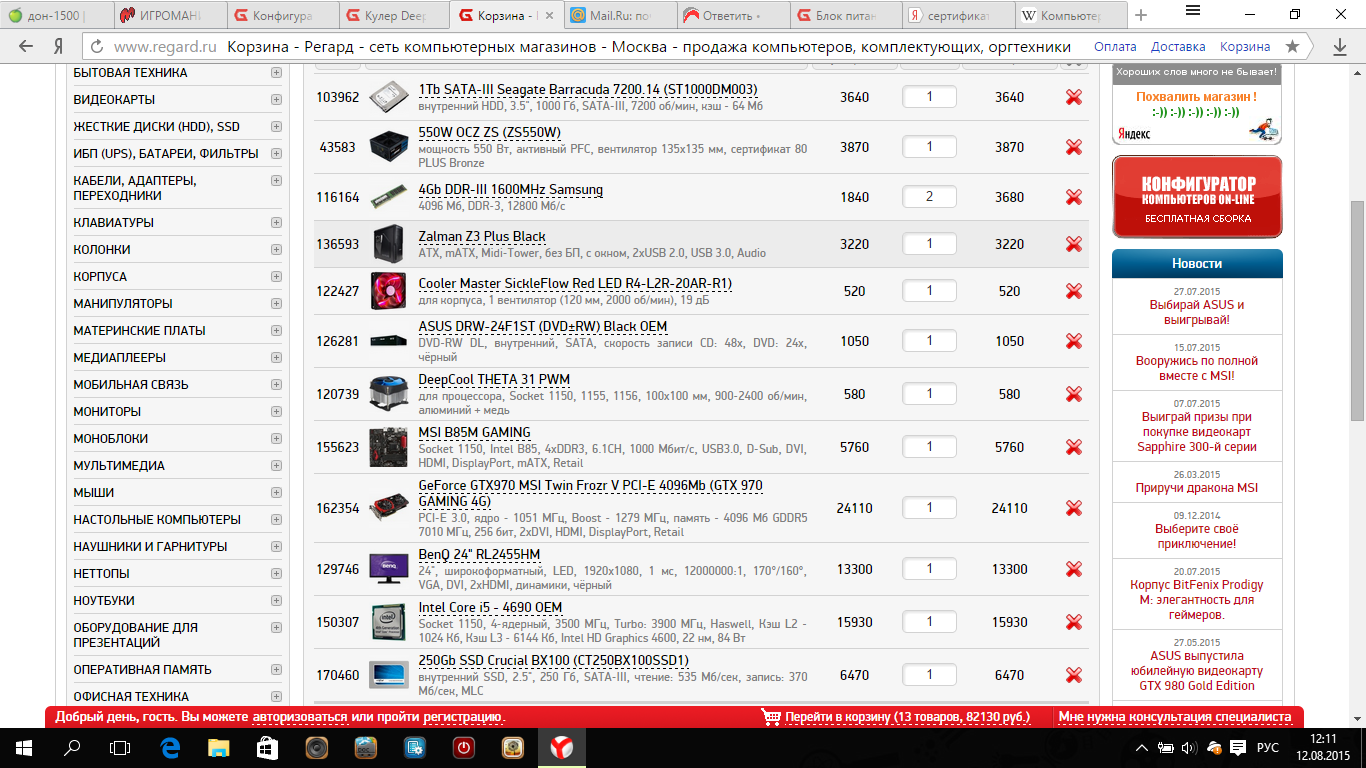The width and height of the screenshot is (1366, 768).
Task: Click Похвалить магазин in the Yandex widget
Action: pos(1197,97)
